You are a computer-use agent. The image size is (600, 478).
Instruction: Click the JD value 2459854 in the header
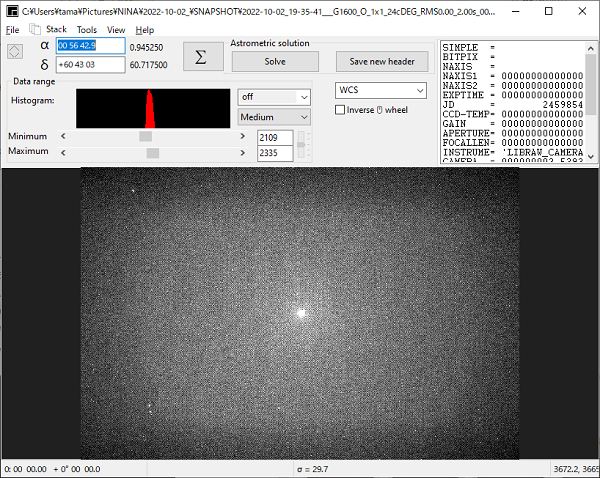point(562,104)
